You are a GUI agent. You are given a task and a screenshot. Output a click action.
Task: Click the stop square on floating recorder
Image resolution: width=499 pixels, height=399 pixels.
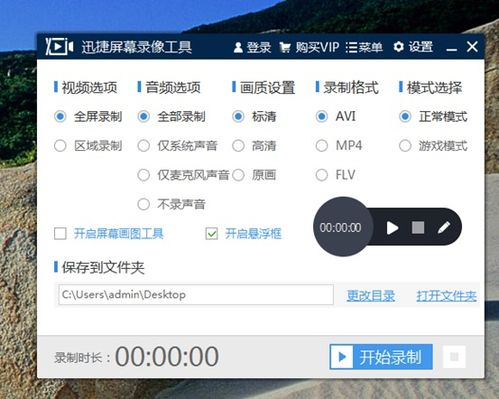pyautogui.click(x=418, y=228)
